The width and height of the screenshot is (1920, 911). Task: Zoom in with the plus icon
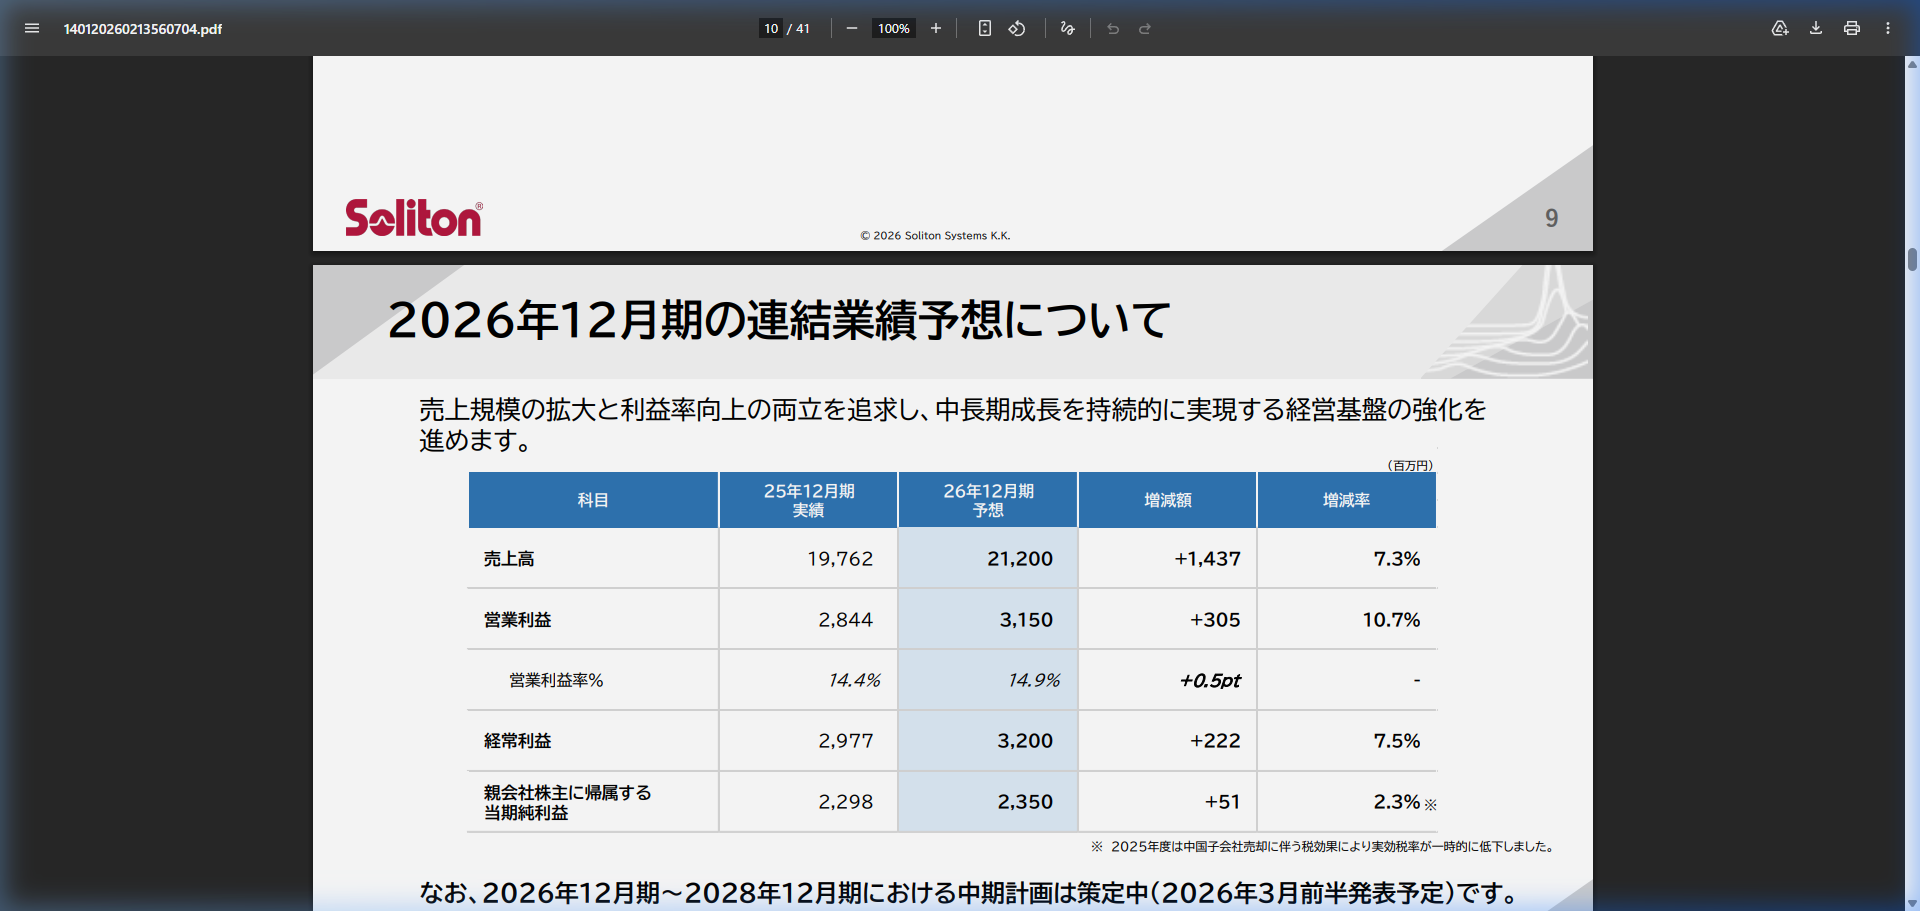pos(935,28)
